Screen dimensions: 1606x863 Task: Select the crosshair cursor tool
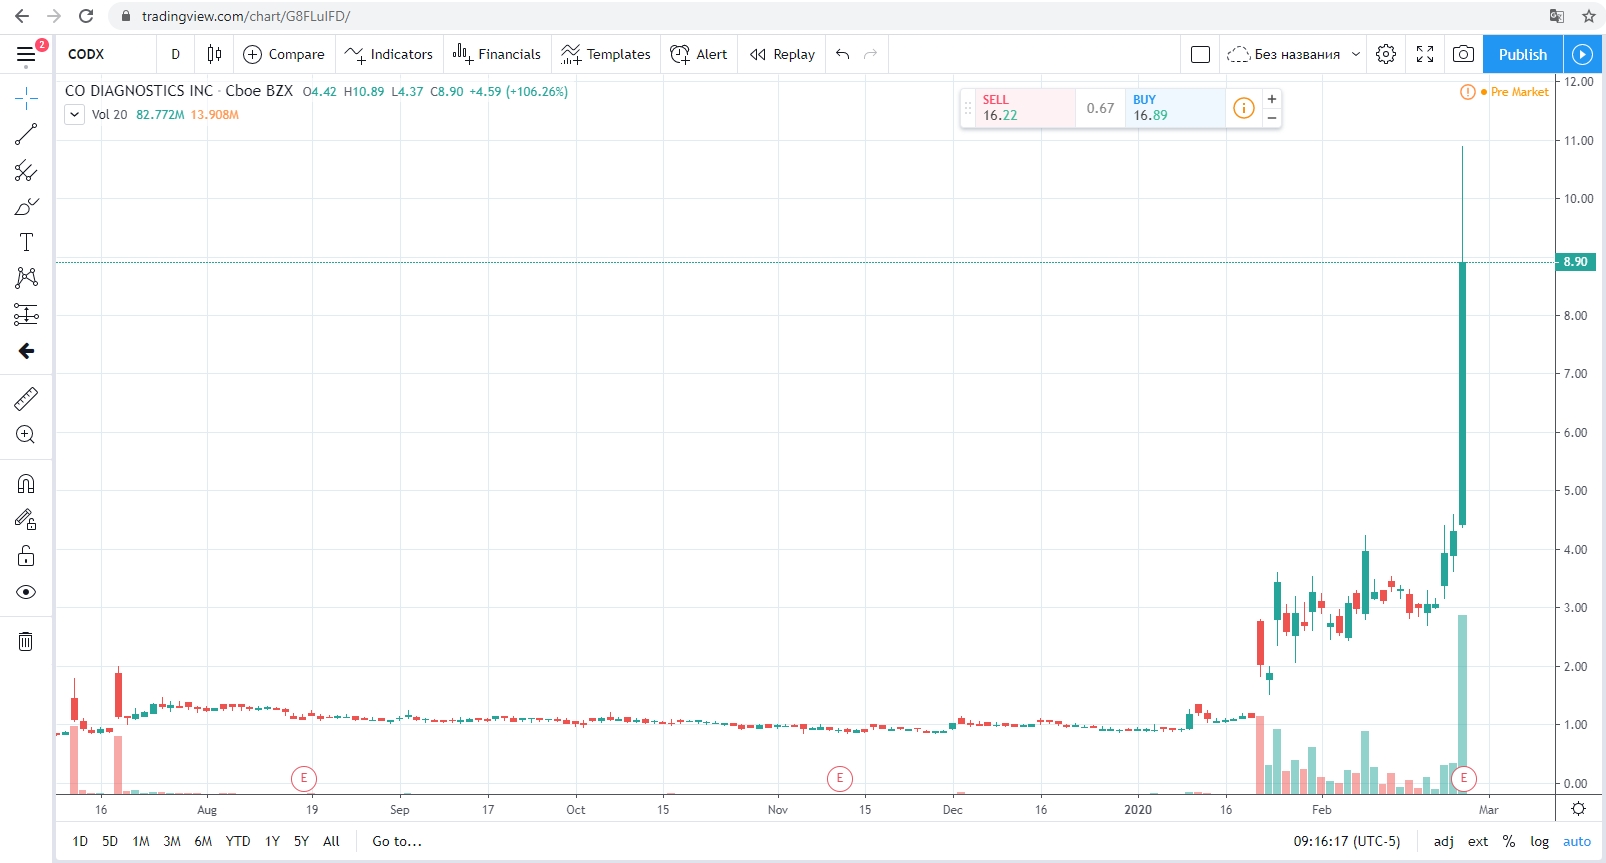pyautogui.click(x=26, y=97)
